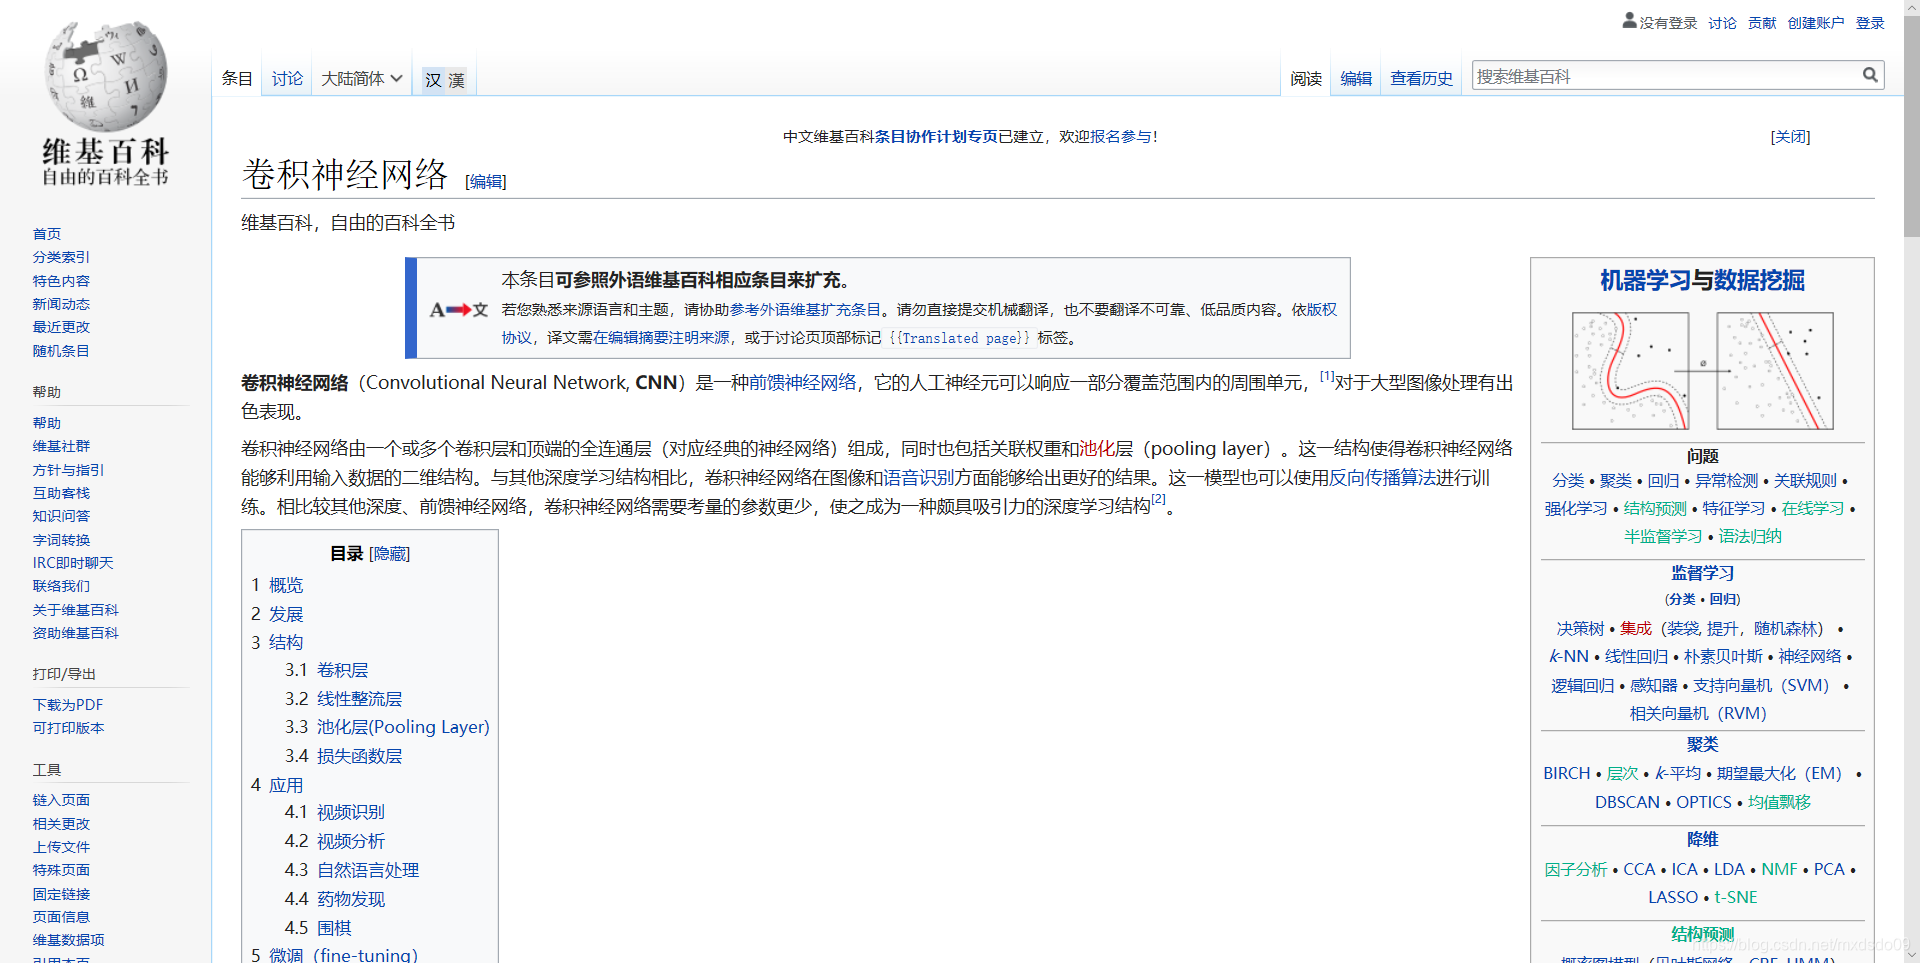The width and height of the screenshot is (1920, 963).
Task: Jump to contents entry 4.3 自然语言处理
Action: click(352, 870)
